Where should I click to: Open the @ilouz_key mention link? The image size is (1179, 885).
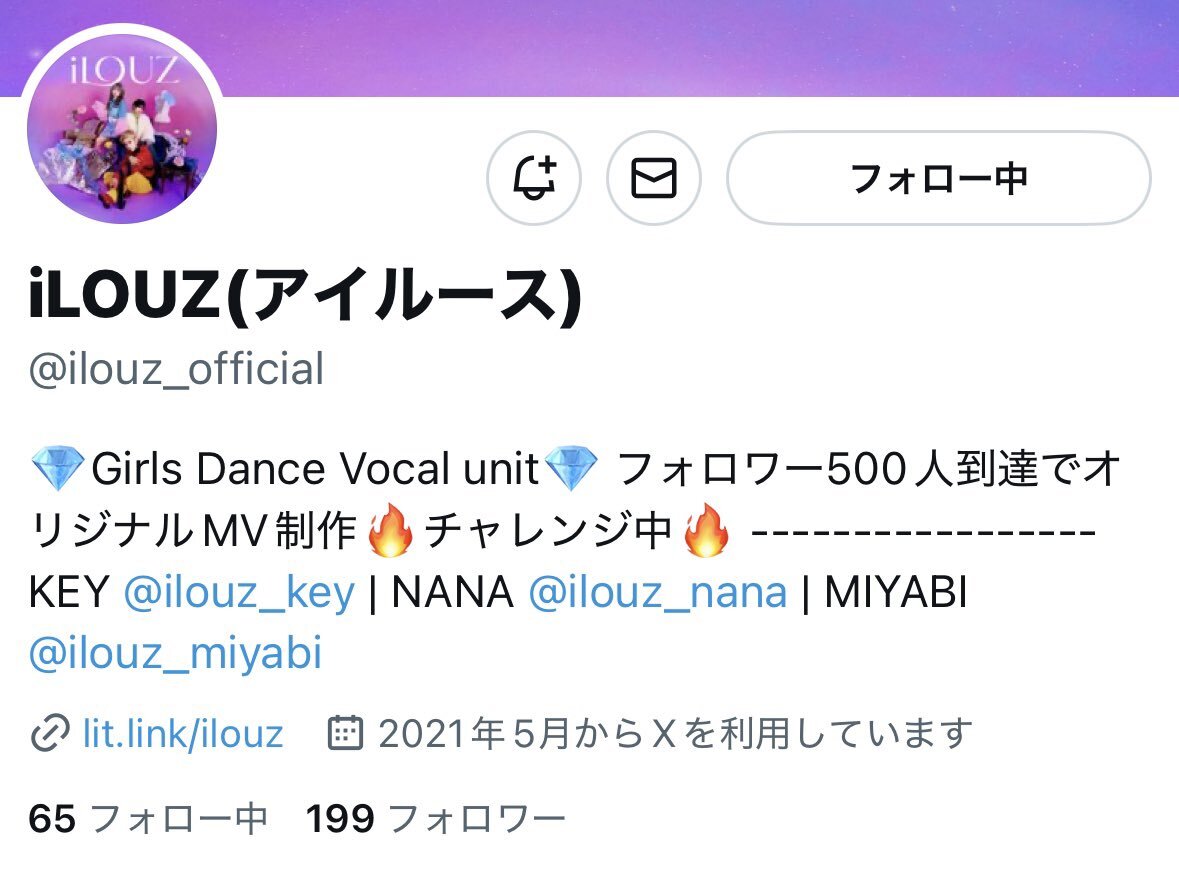point(239,592)
